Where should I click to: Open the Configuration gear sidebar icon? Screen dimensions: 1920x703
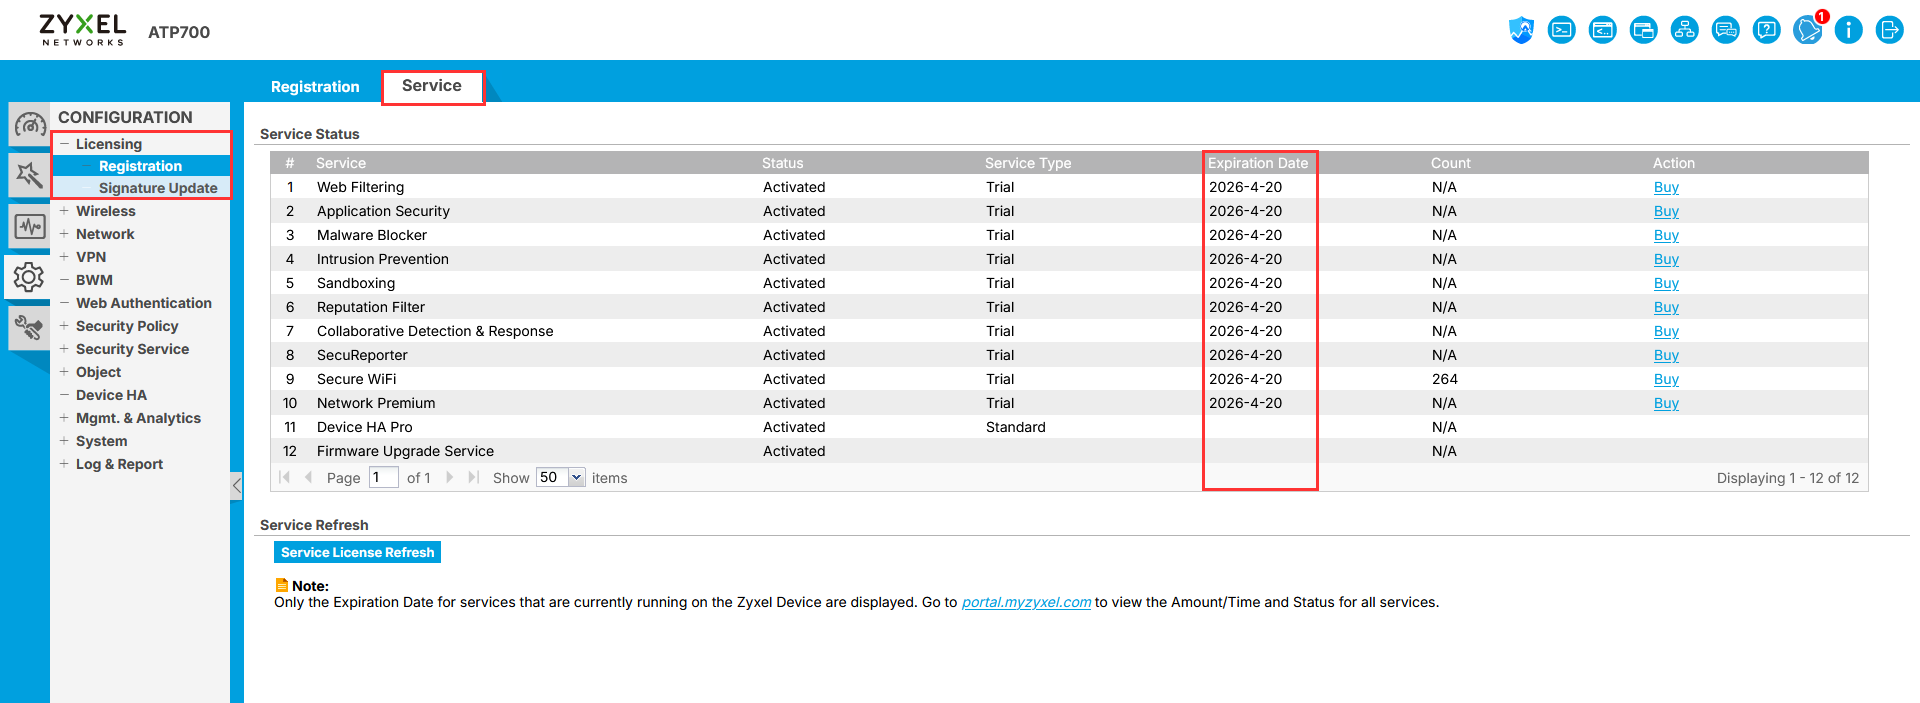coord(28,277)
